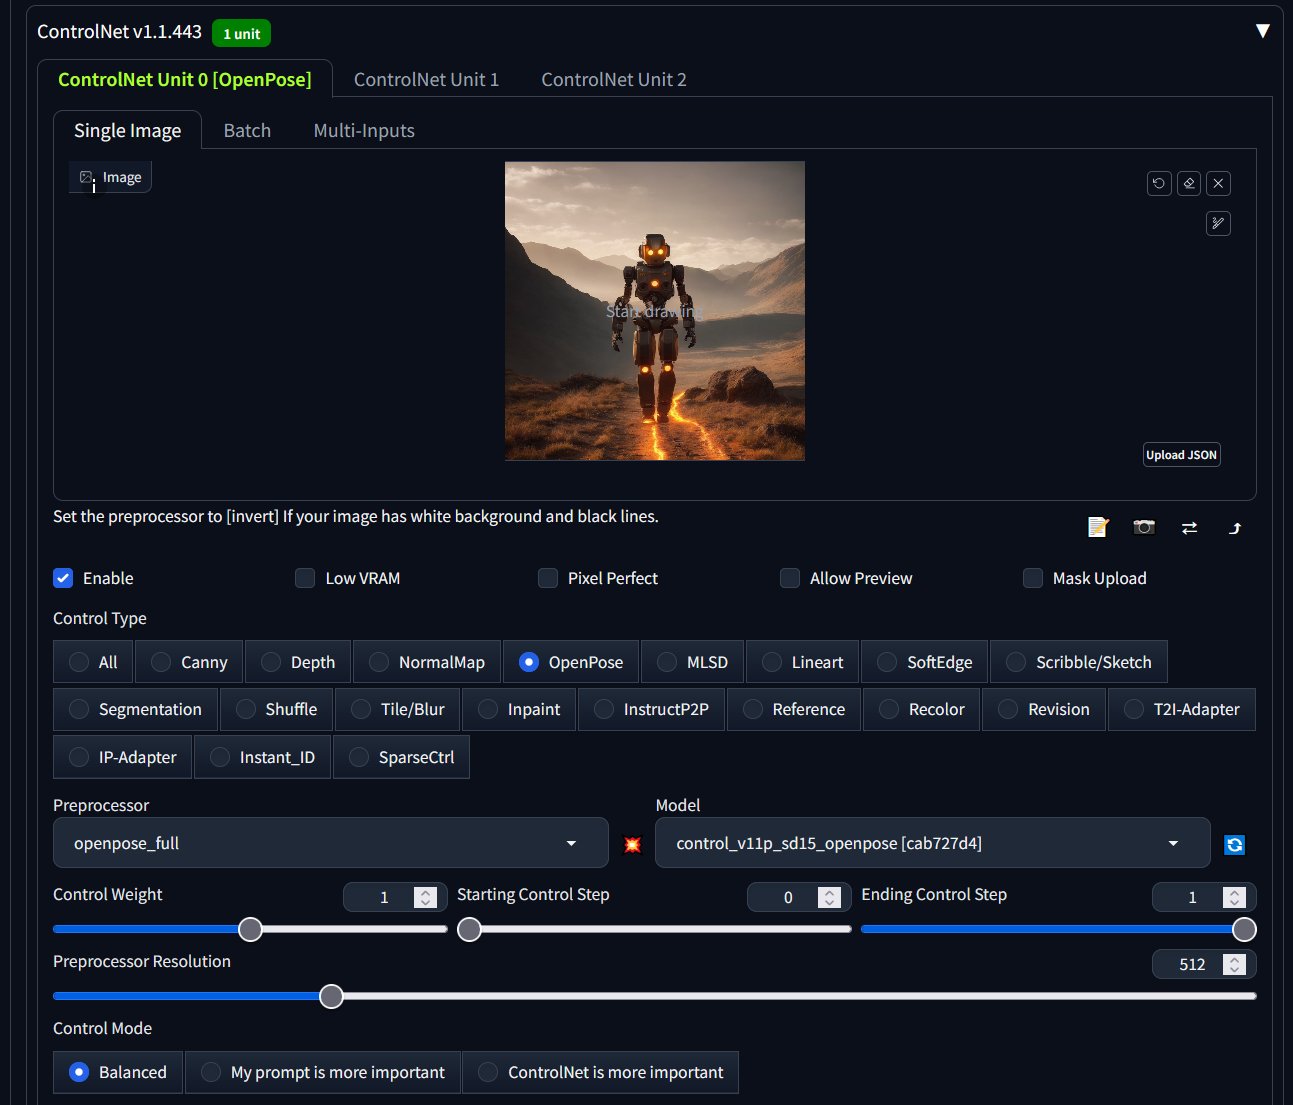The image size is (1293, 1105).
Task: Click Ending Control Step stepper arrows
Action: tap(1235, 897)
